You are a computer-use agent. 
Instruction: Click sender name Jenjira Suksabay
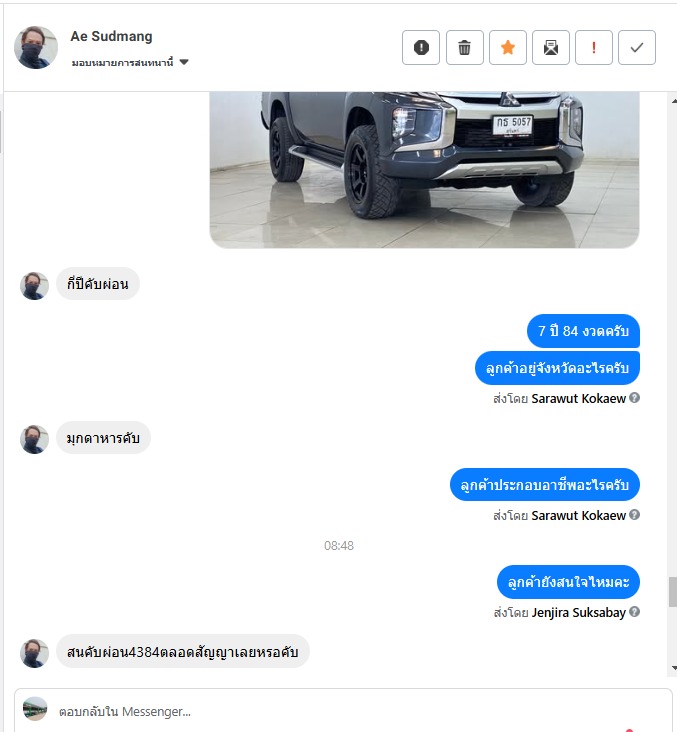coord(578,612)
